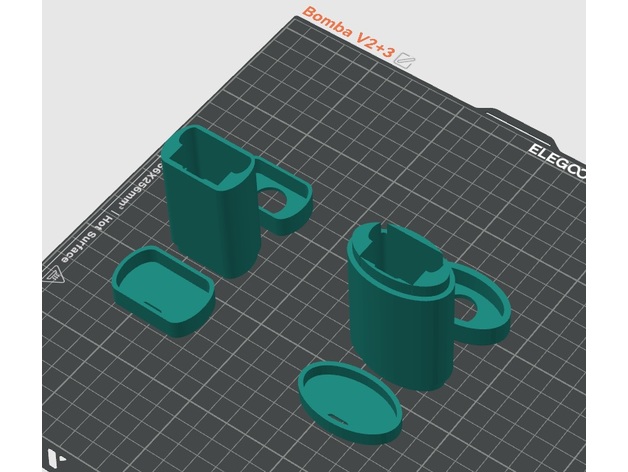This screenshot has width=628, height=472.
Task: Select the oval container model
Action: coord(399,309)
